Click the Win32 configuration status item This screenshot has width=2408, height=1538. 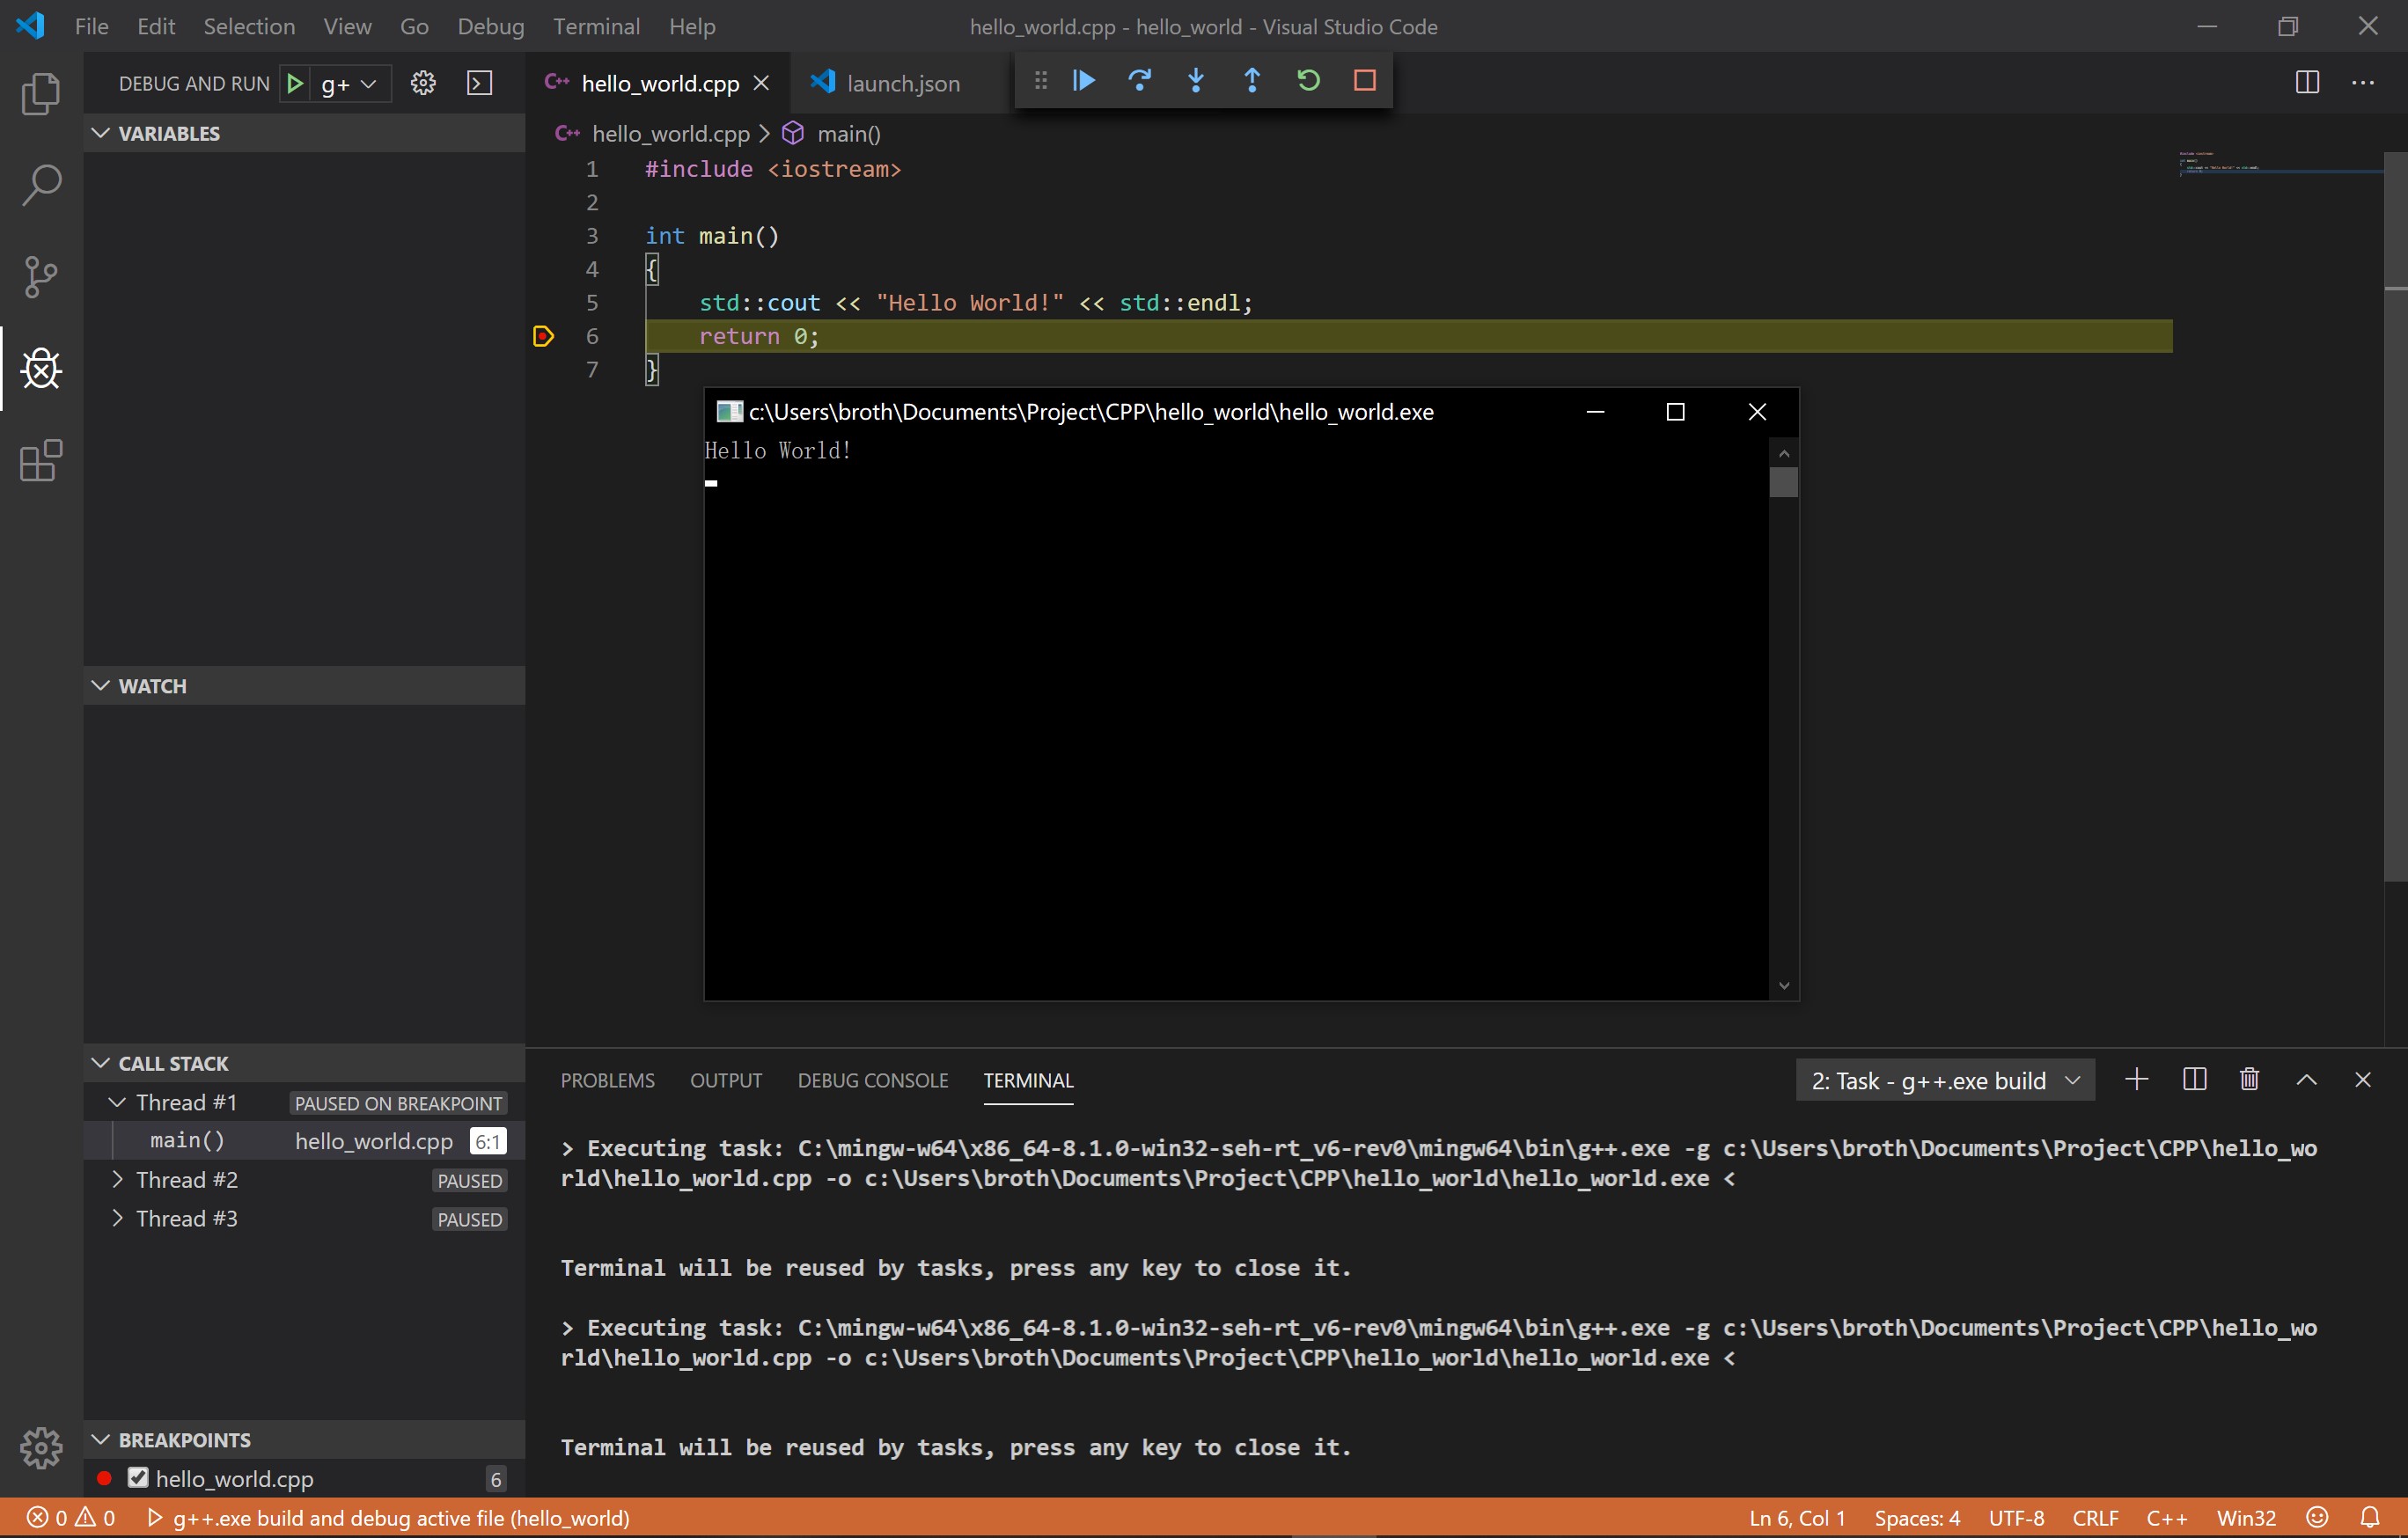pos(2246,1517)
